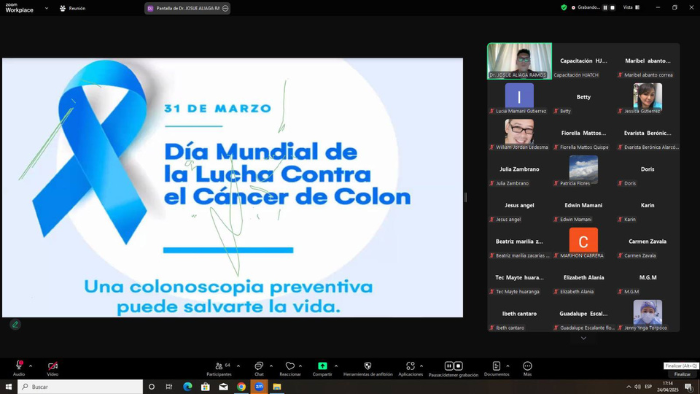Expand the Compartir options arrow
The width and height of the screenshot is (700, 395).
click(x=336, y=366)
